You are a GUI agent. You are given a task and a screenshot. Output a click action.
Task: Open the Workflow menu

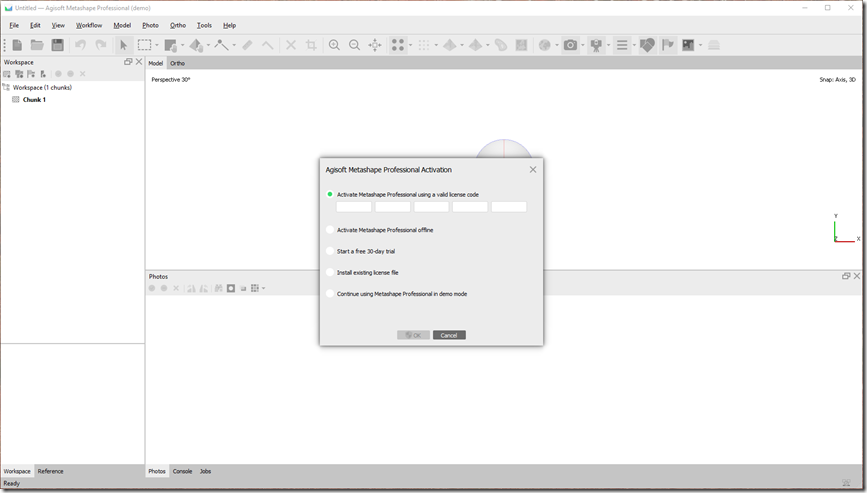click(x=89, y=25)
